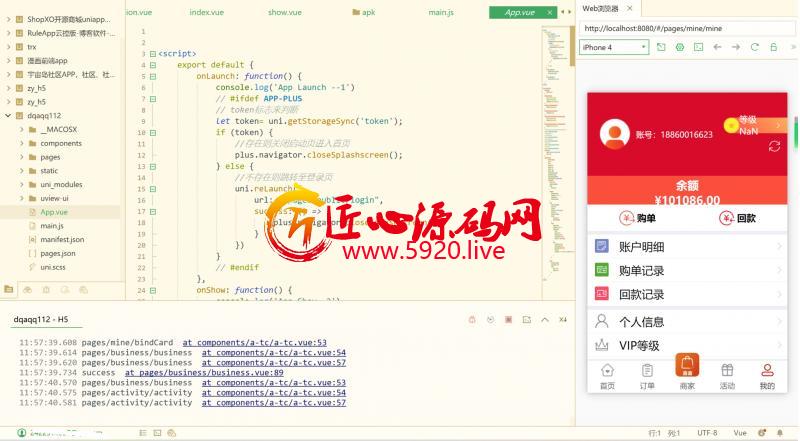Open VIP等级 in the preview list
Screen dimensions: 800x441
687,346
